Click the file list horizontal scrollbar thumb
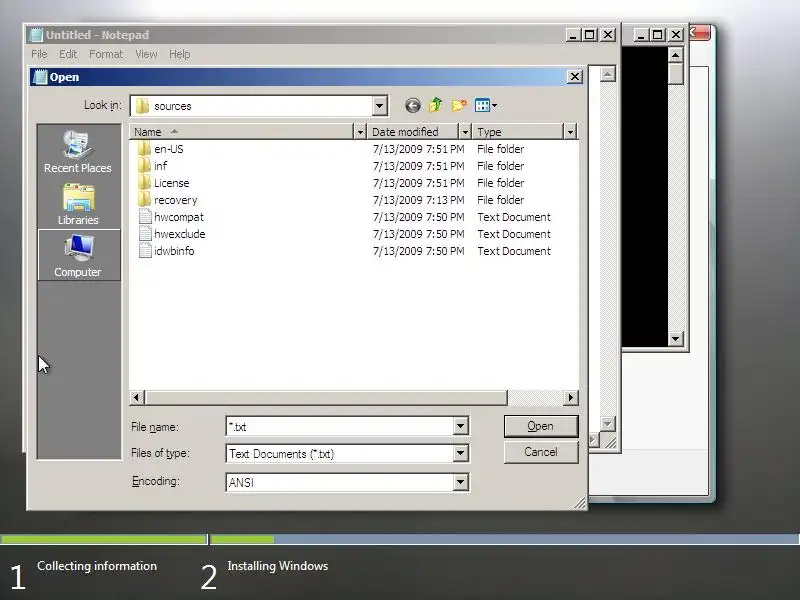This screenshot has height=600, width=800. 326,397
